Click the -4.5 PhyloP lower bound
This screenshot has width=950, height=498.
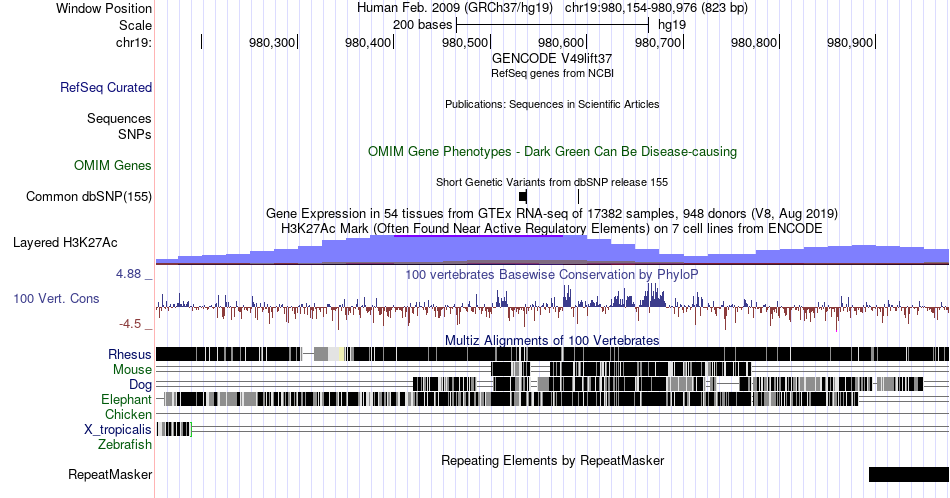[130, 324]
